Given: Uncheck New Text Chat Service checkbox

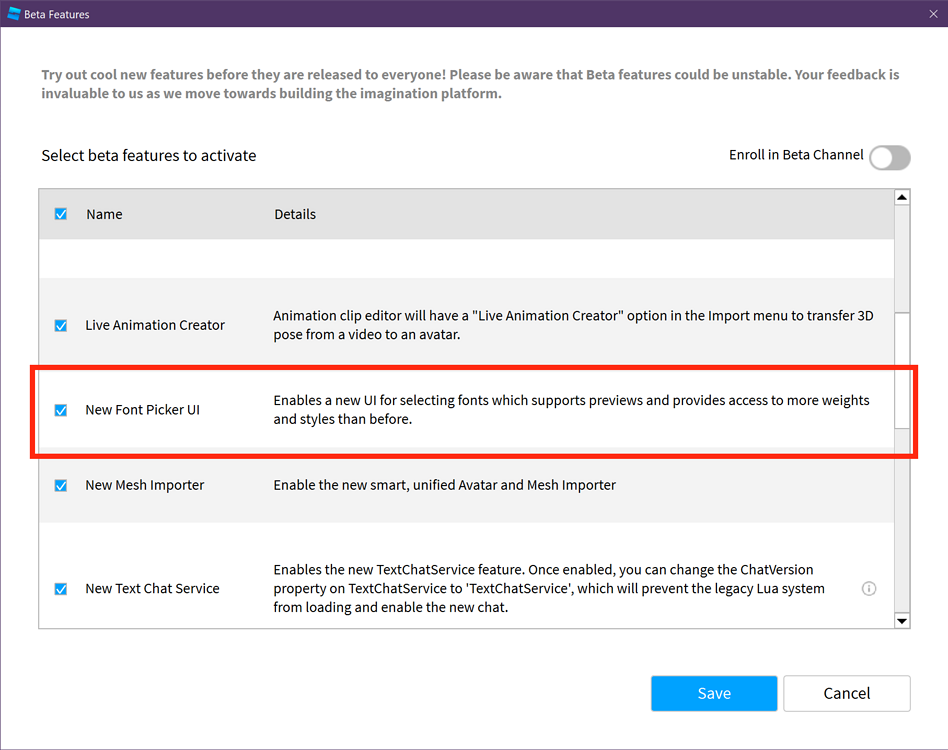Looking at the screenshot, I should coord(61,589).
